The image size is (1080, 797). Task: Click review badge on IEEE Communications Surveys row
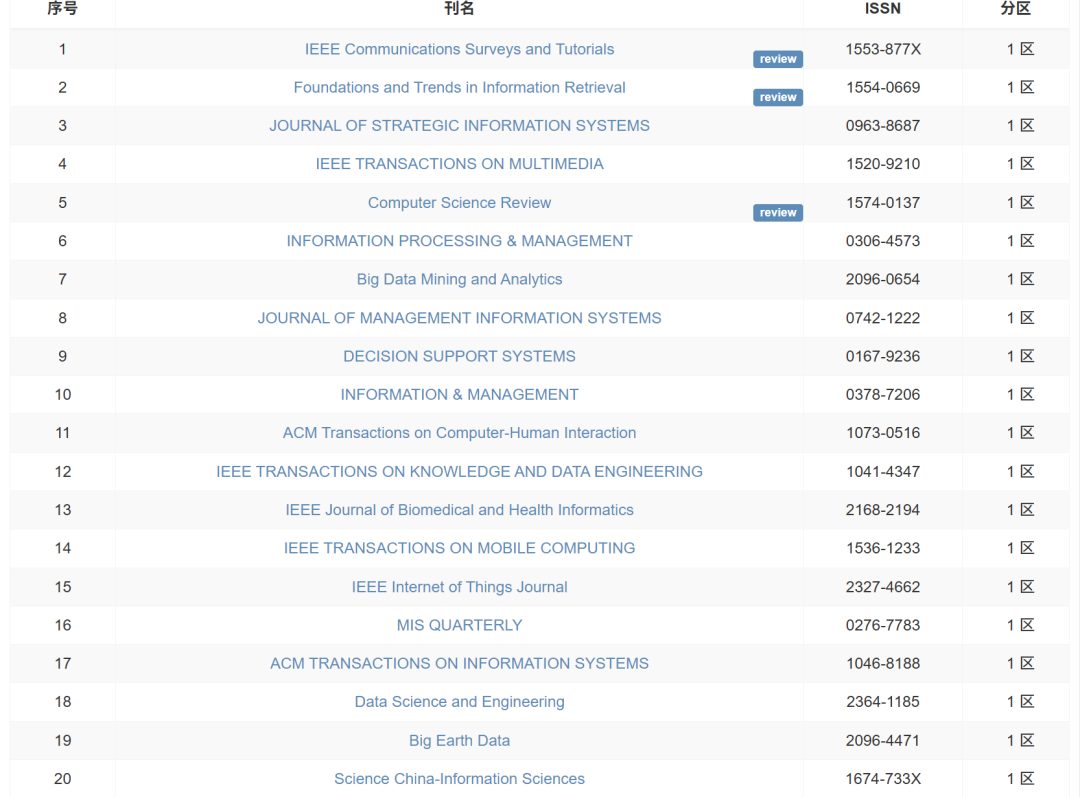coord(778,59)
